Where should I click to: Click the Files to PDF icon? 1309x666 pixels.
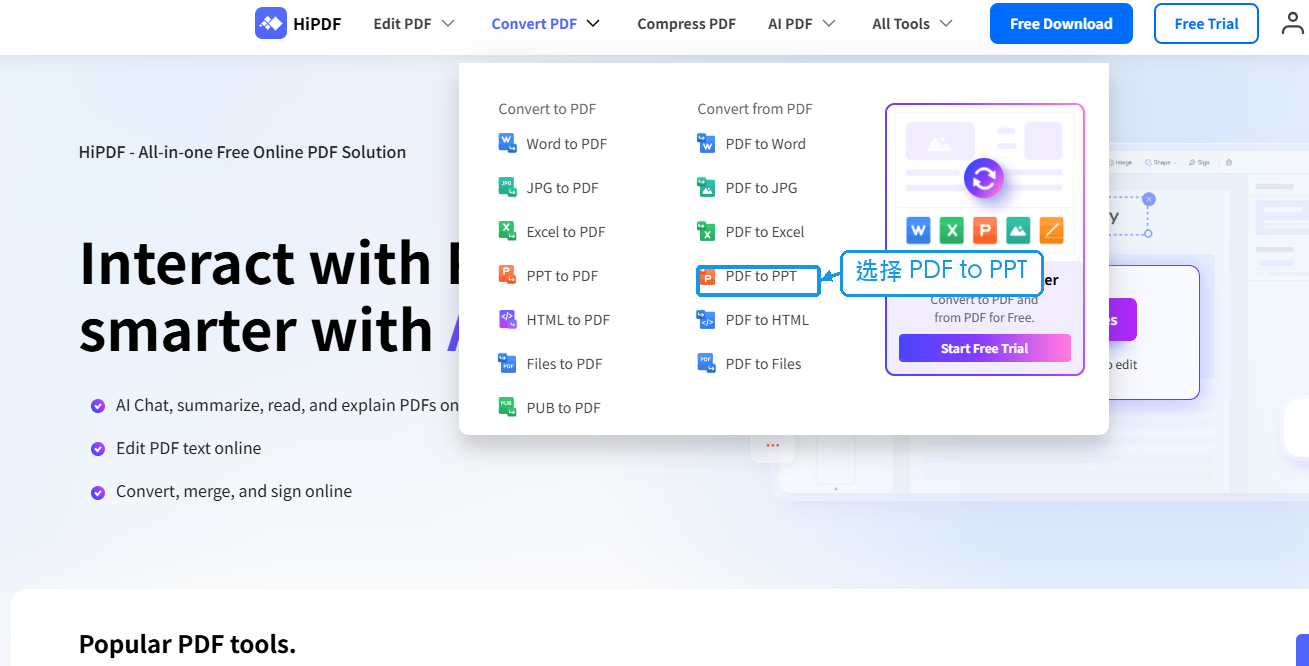pyautogui.click(x=508, y=363)
